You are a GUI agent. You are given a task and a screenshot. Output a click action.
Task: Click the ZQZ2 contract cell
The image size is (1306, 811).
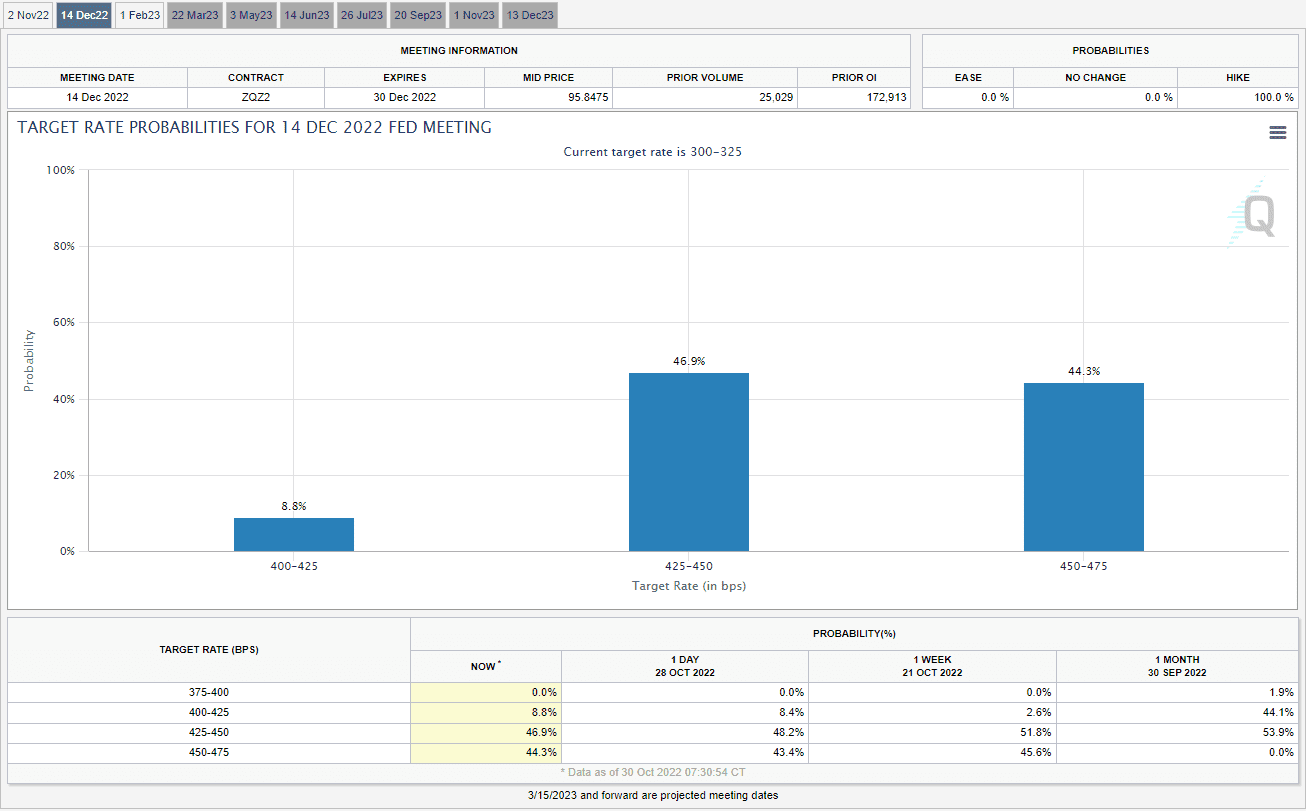255,97
